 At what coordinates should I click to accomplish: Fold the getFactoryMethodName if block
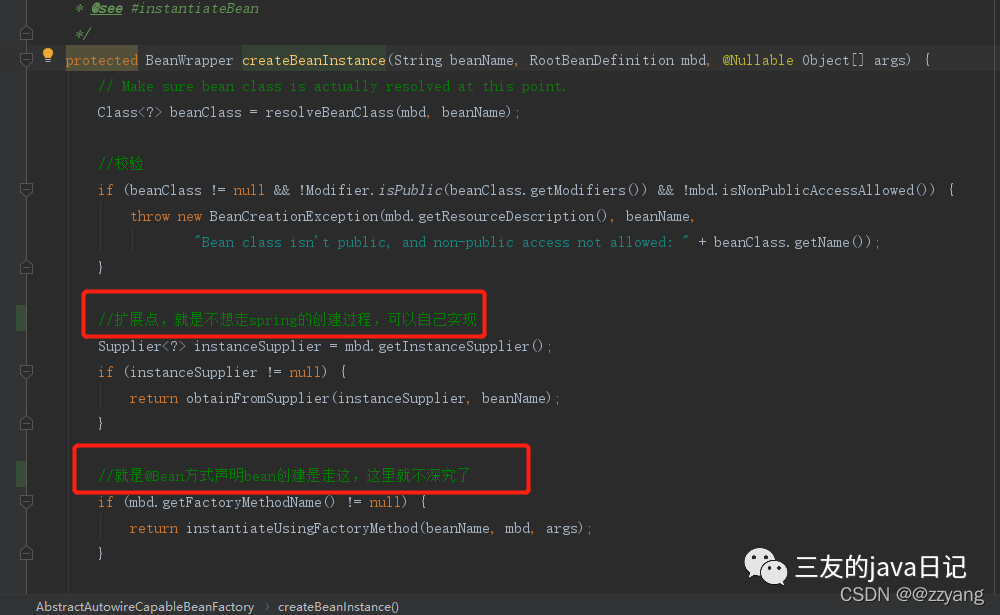coord(26,502)
